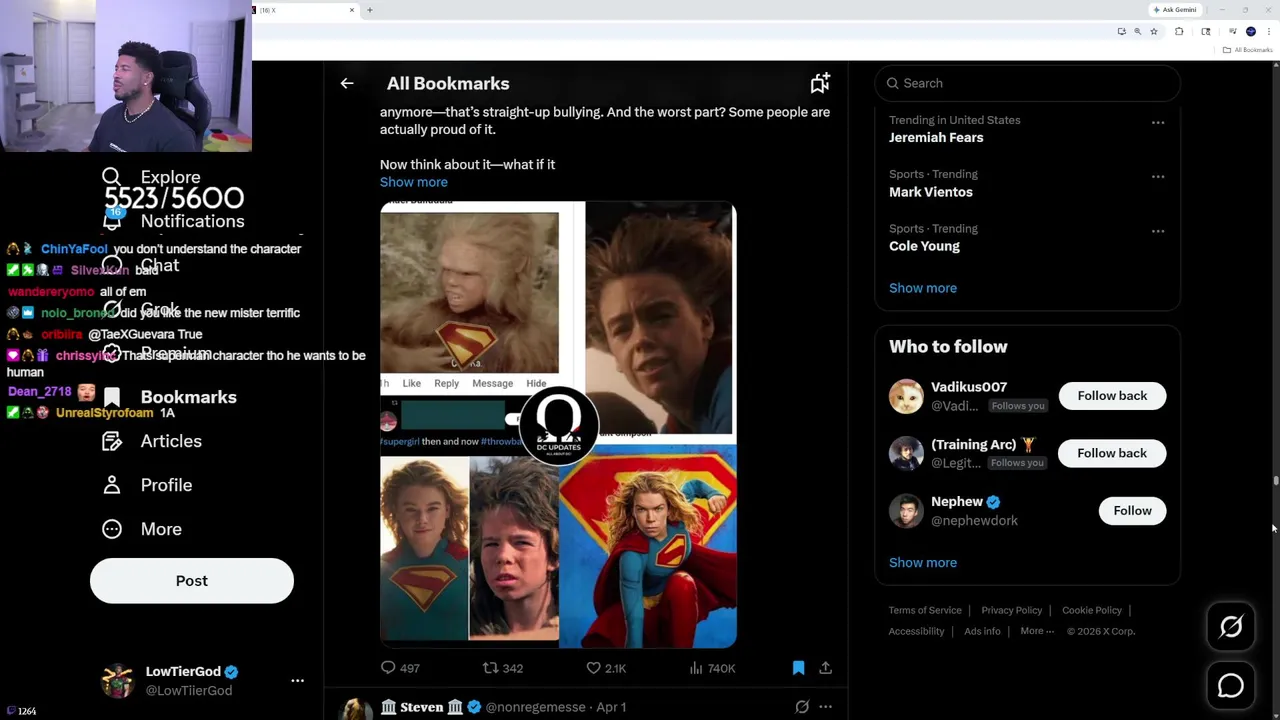Click the bookmark folder icon in header

(820, 84)
